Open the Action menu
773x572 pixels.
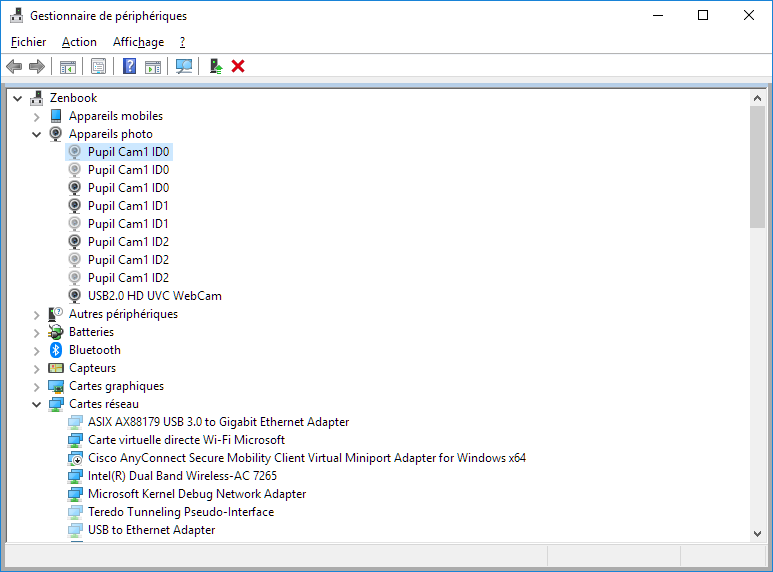[x=79, y=42]
